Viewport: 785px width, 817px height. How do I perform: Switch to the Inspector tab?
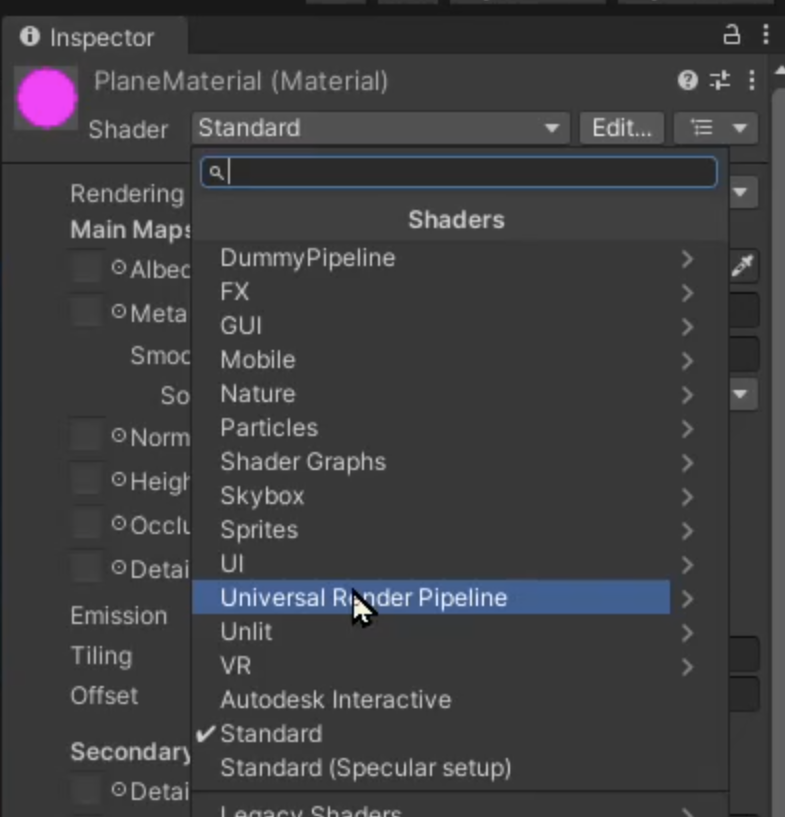click(94, 36)
